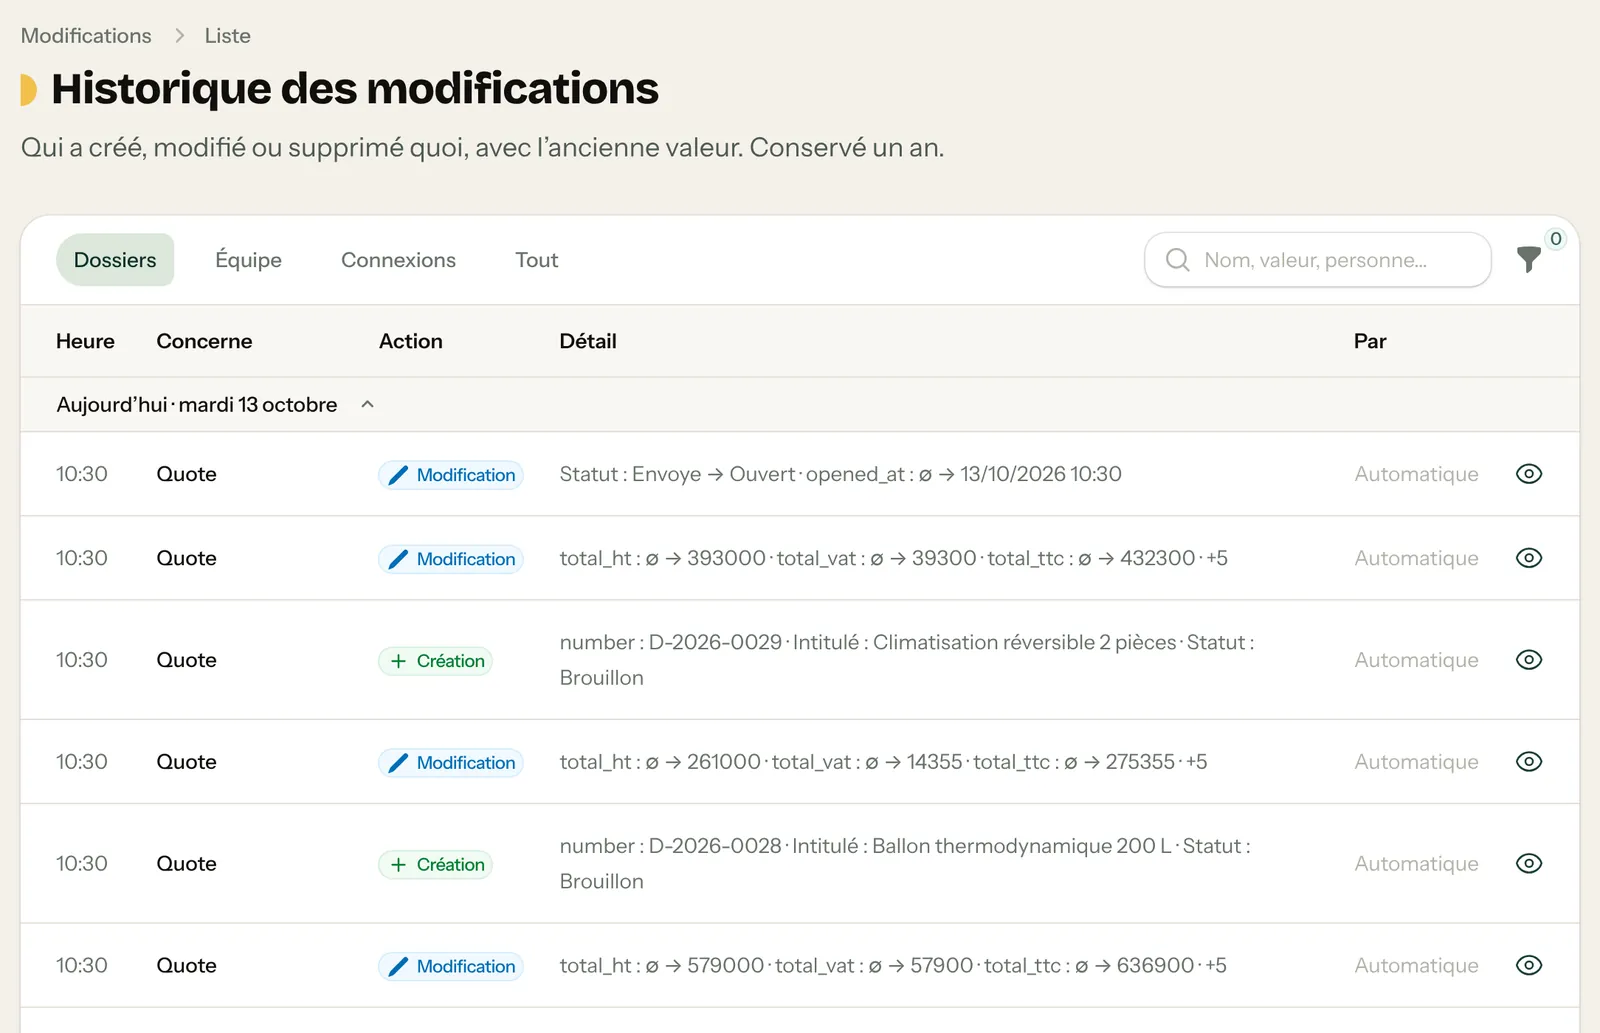Select detail 'Climatisation réversible 2 pièces'

tap(1025, 642)
